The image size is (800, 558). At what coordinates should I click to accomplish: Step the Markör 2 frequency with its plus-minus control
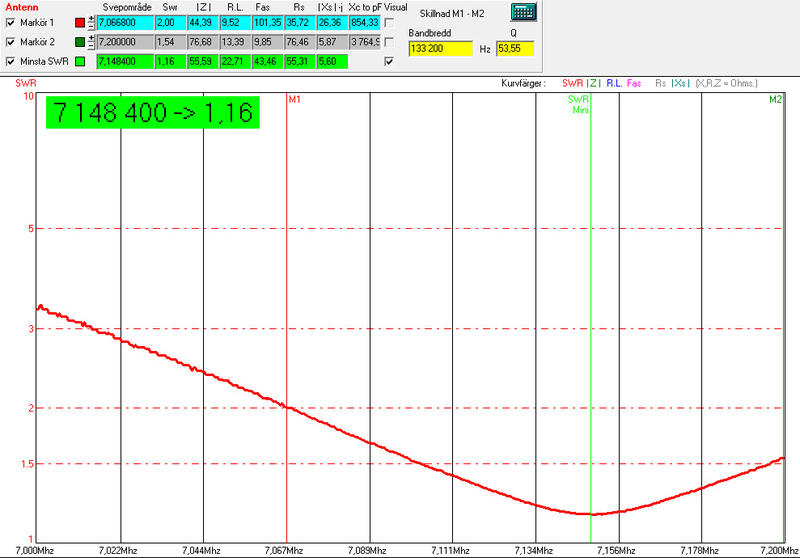coord(91,42)
